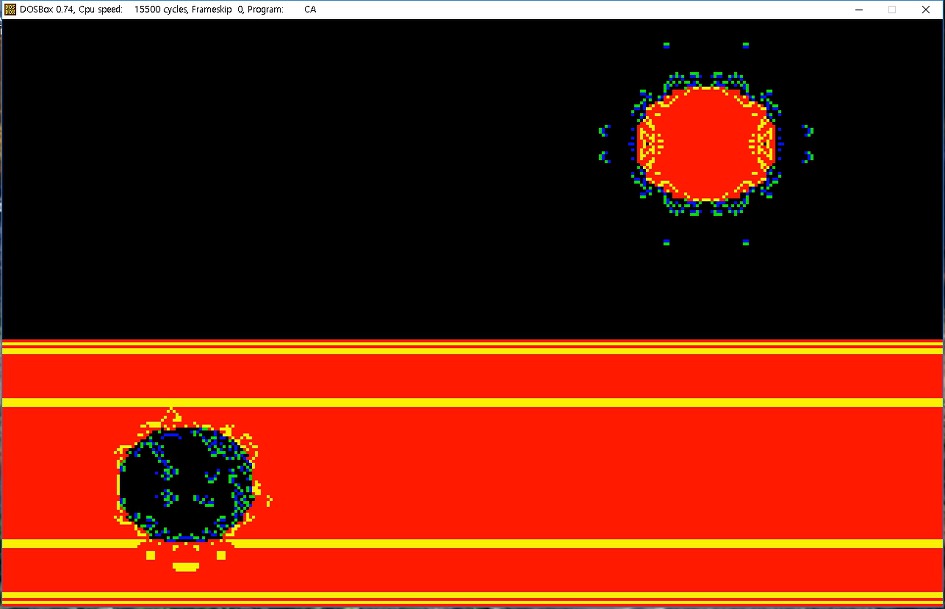Click the red circular blob in the black area
Viewport: 945px width, 609px height.
click(706, 144)
